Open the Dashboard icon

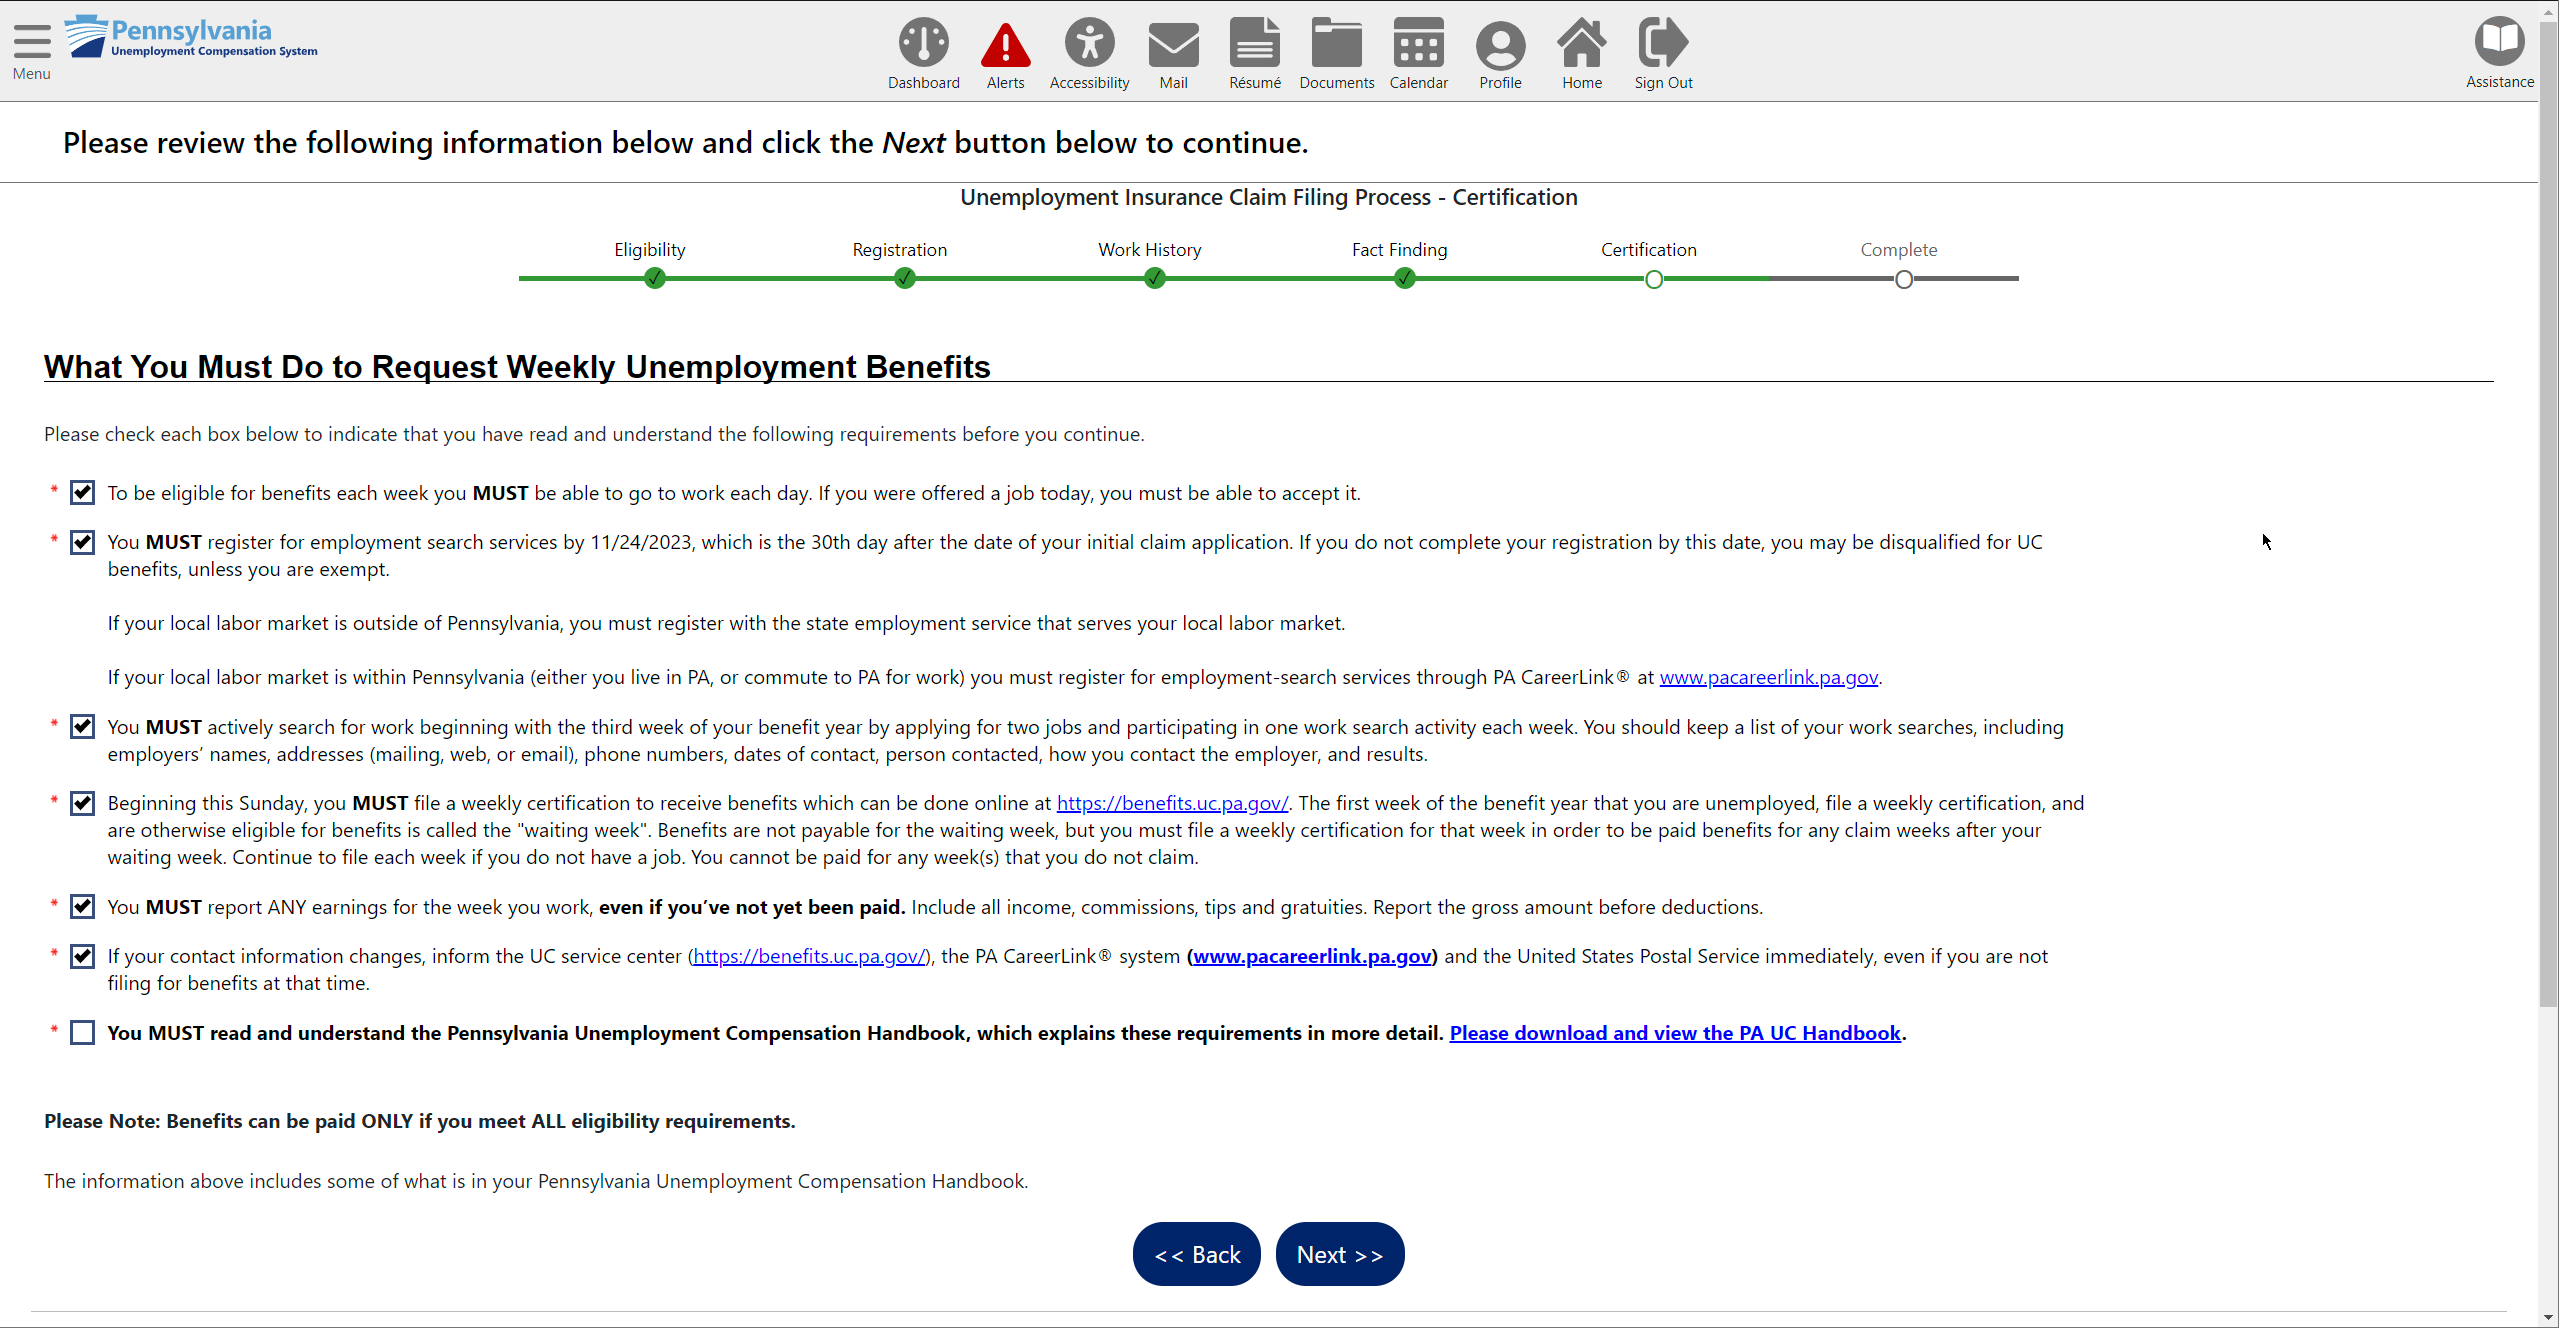[923, 44]
